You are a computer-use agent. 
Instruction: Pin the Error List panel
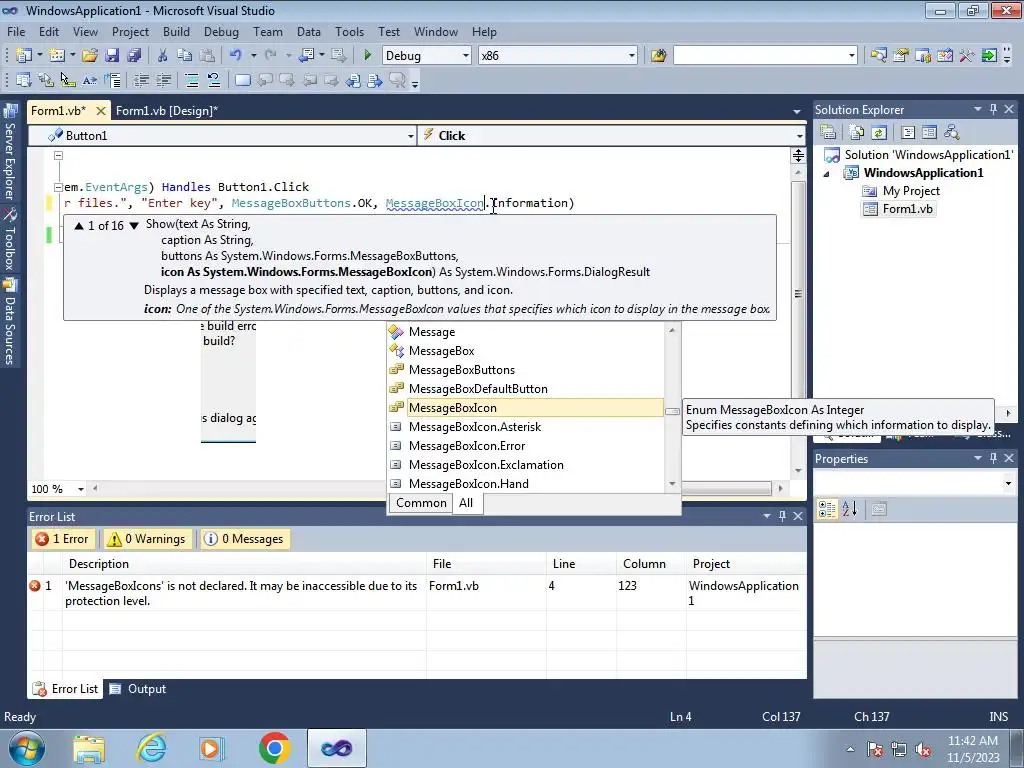pyautogui.click(x=782, y=517)
